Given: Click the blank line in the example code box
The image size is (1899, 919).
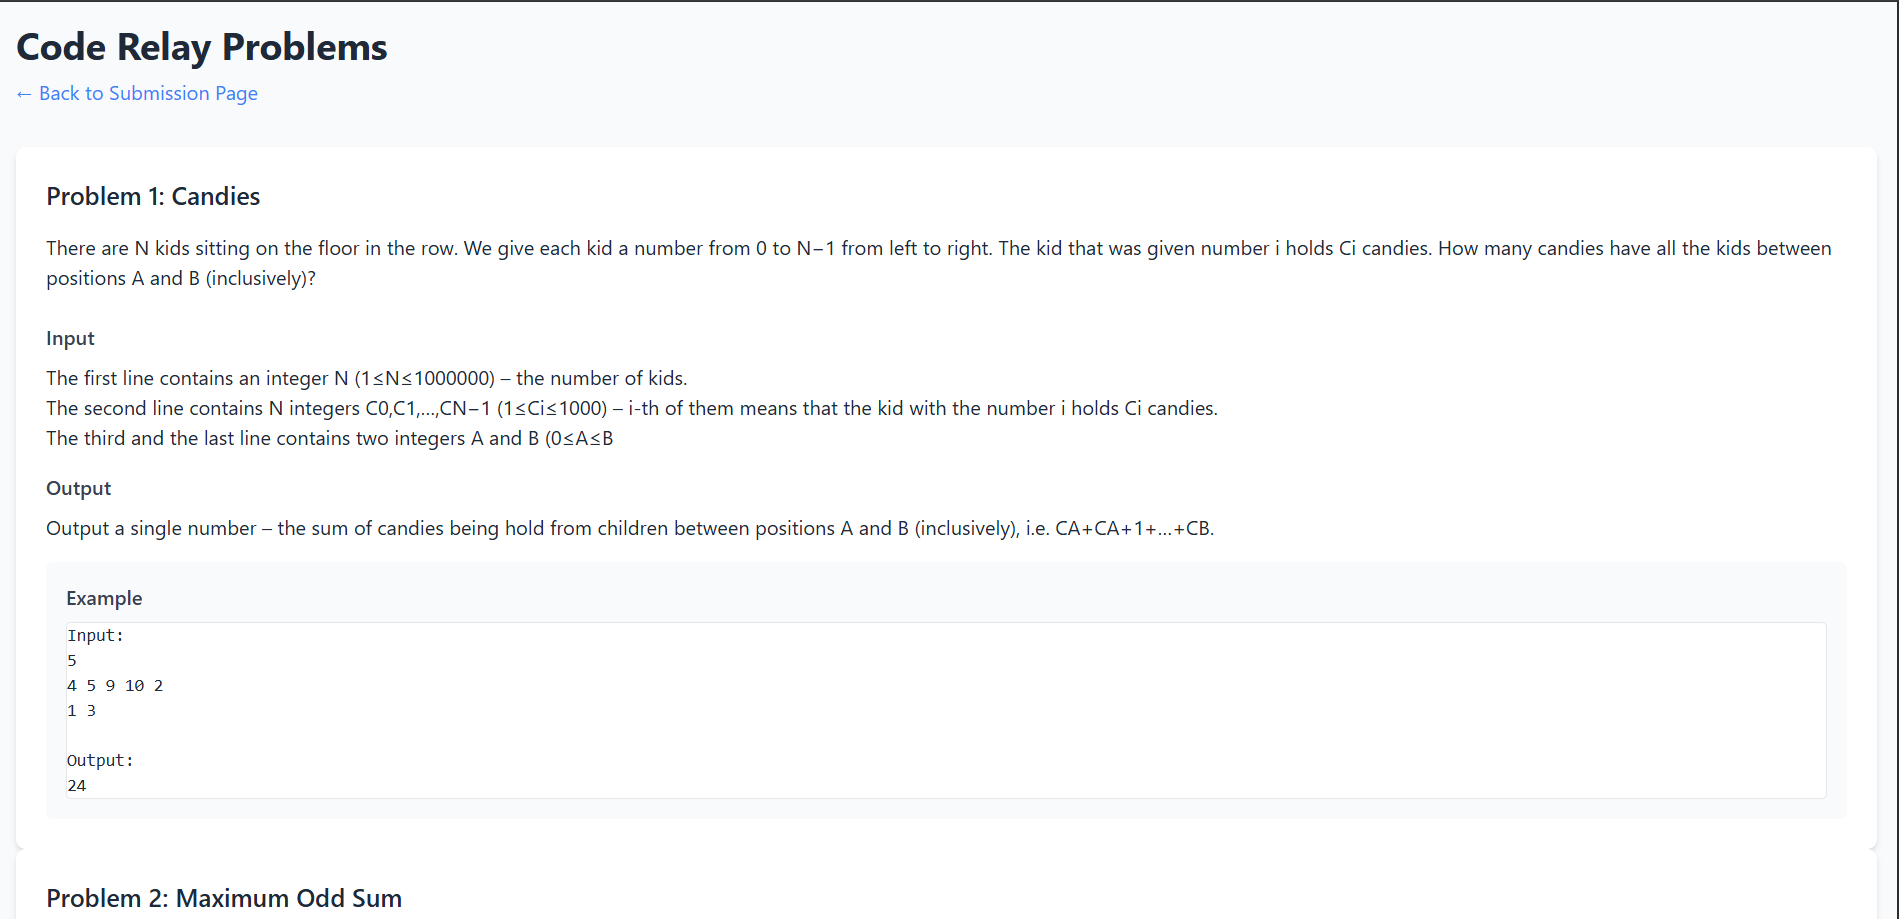Looking at the screenshot, I should (x=400, y=736).
